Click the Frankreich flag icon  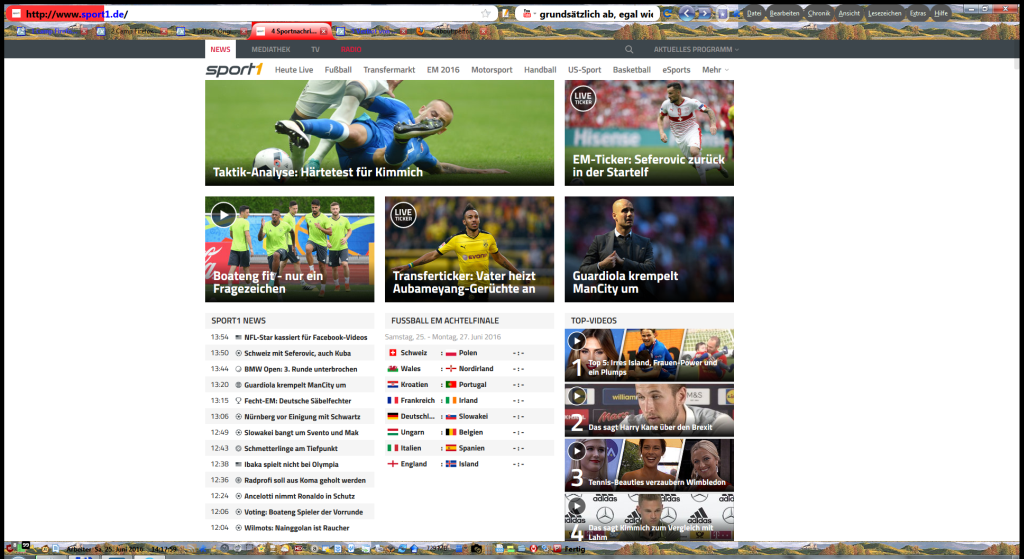coord(392,400)
